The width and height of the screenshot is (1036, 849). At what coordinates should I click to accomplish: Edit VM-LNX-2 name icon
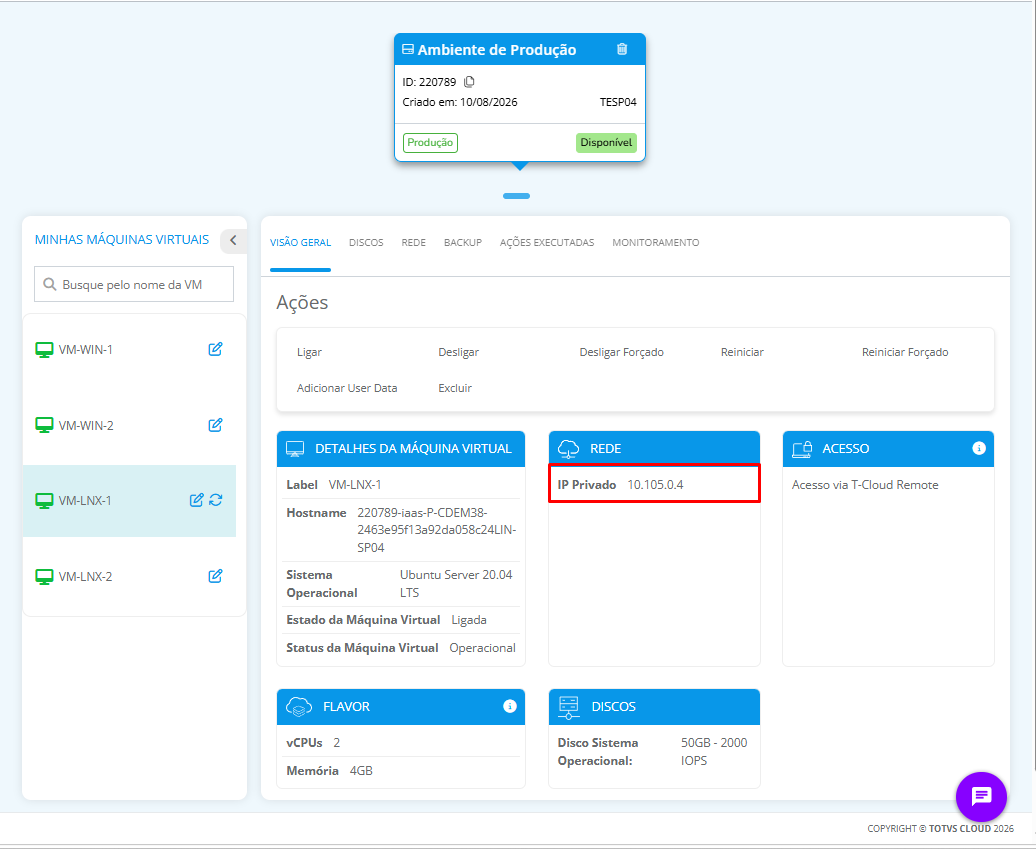pyautogui.click(x=215, y=576)
